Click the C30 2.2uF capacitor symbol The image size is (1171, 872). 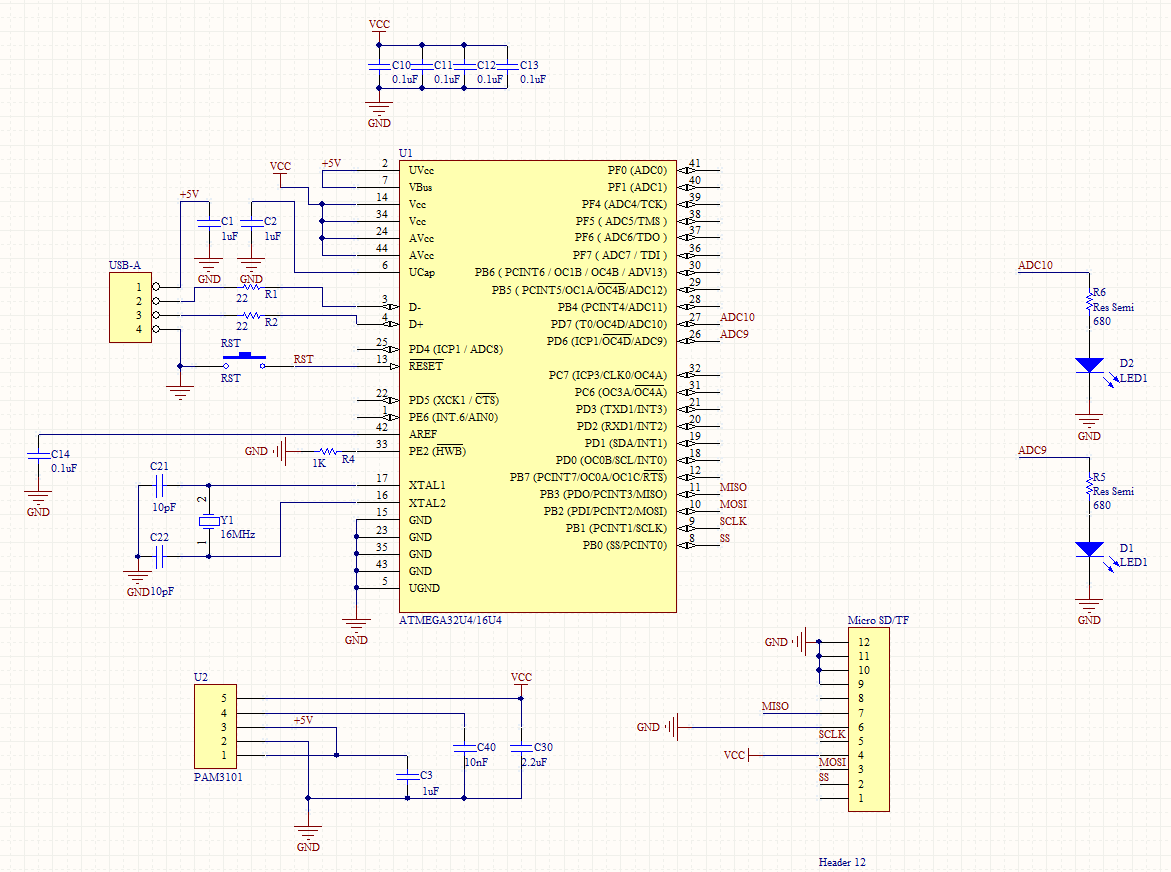(x=521, y=747)
